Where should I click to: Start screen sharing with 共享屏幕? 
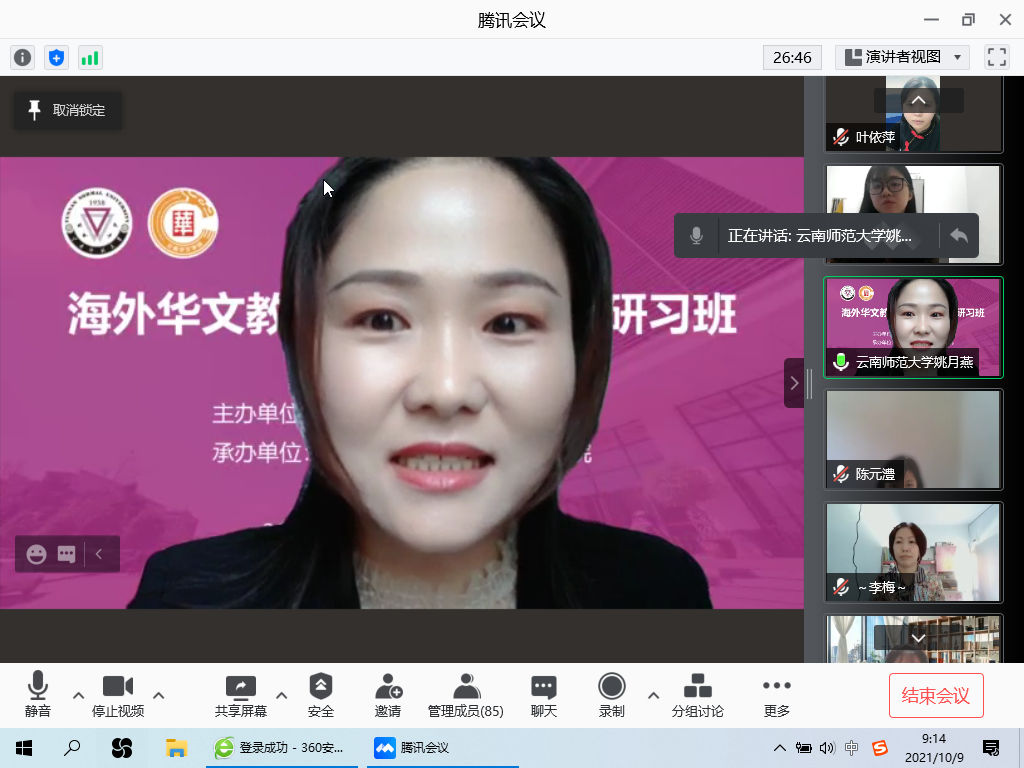pyautogui.click(x=241, y=695)
